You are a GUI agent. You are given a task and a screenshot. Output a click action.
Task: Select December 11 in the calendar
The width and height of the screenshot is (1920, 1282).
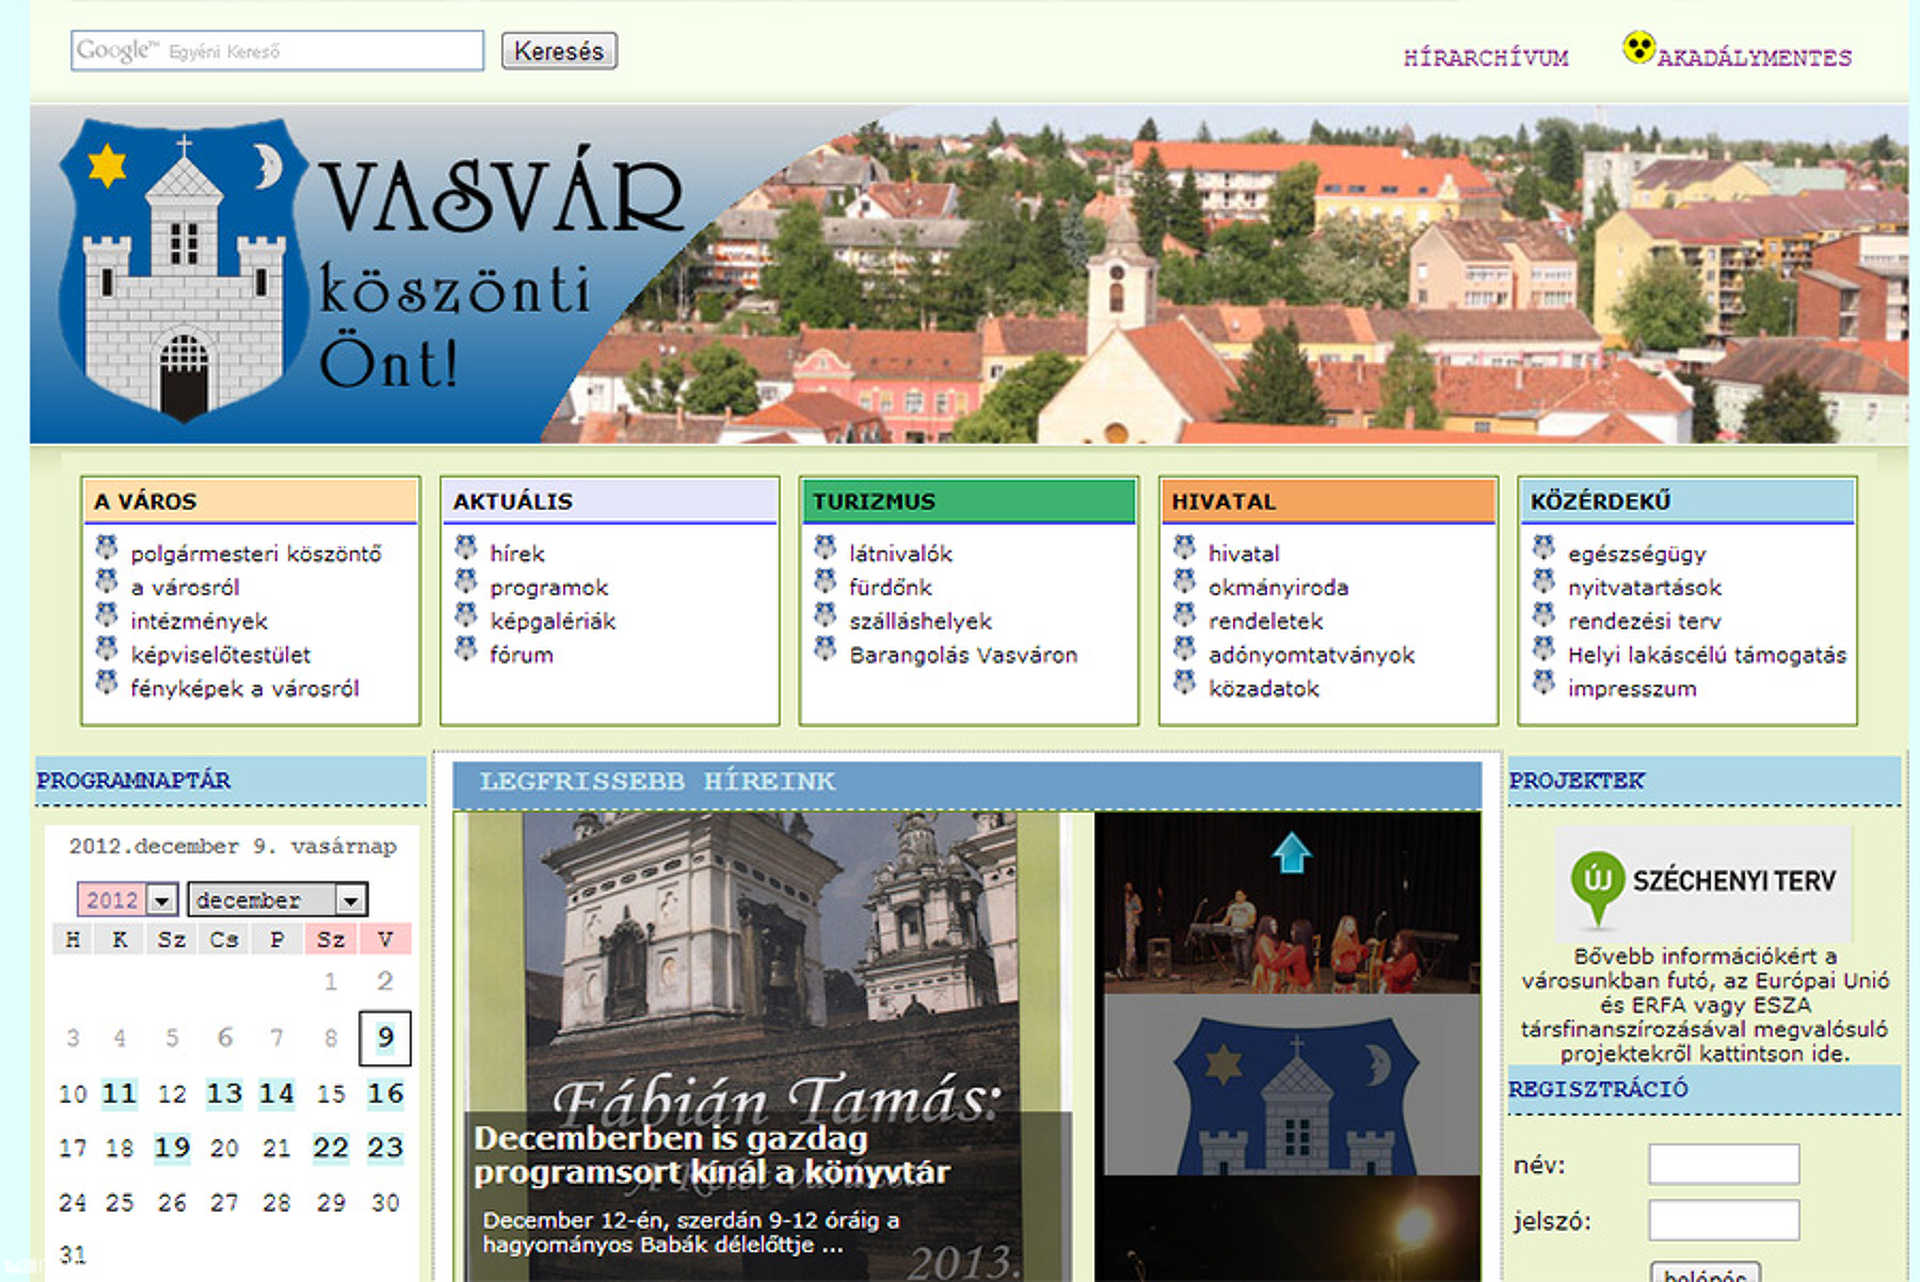click(x=119, y=1094)
